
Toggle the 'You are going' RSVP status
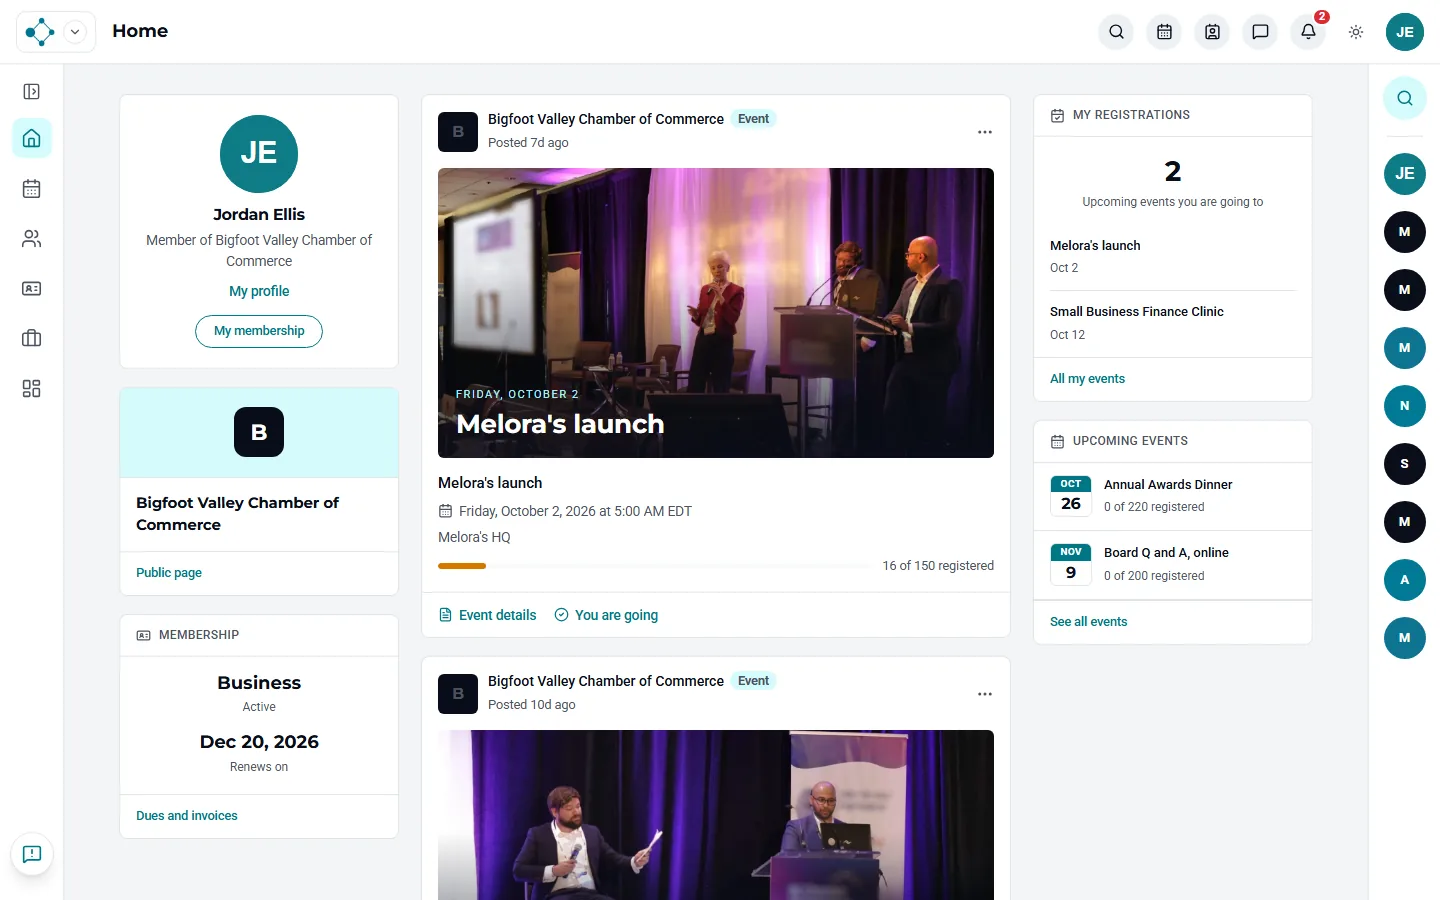click(x=606, y=615)
